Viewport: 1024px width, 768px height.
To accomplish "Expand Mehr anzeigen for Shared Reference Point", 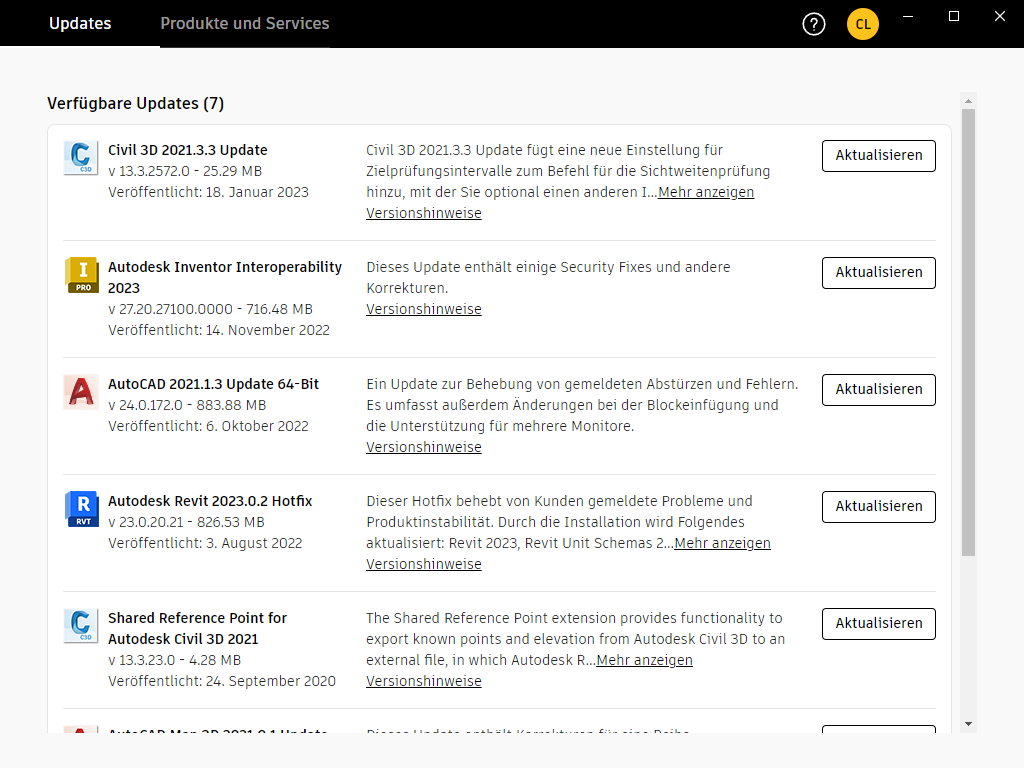I will tap(644, 660).
